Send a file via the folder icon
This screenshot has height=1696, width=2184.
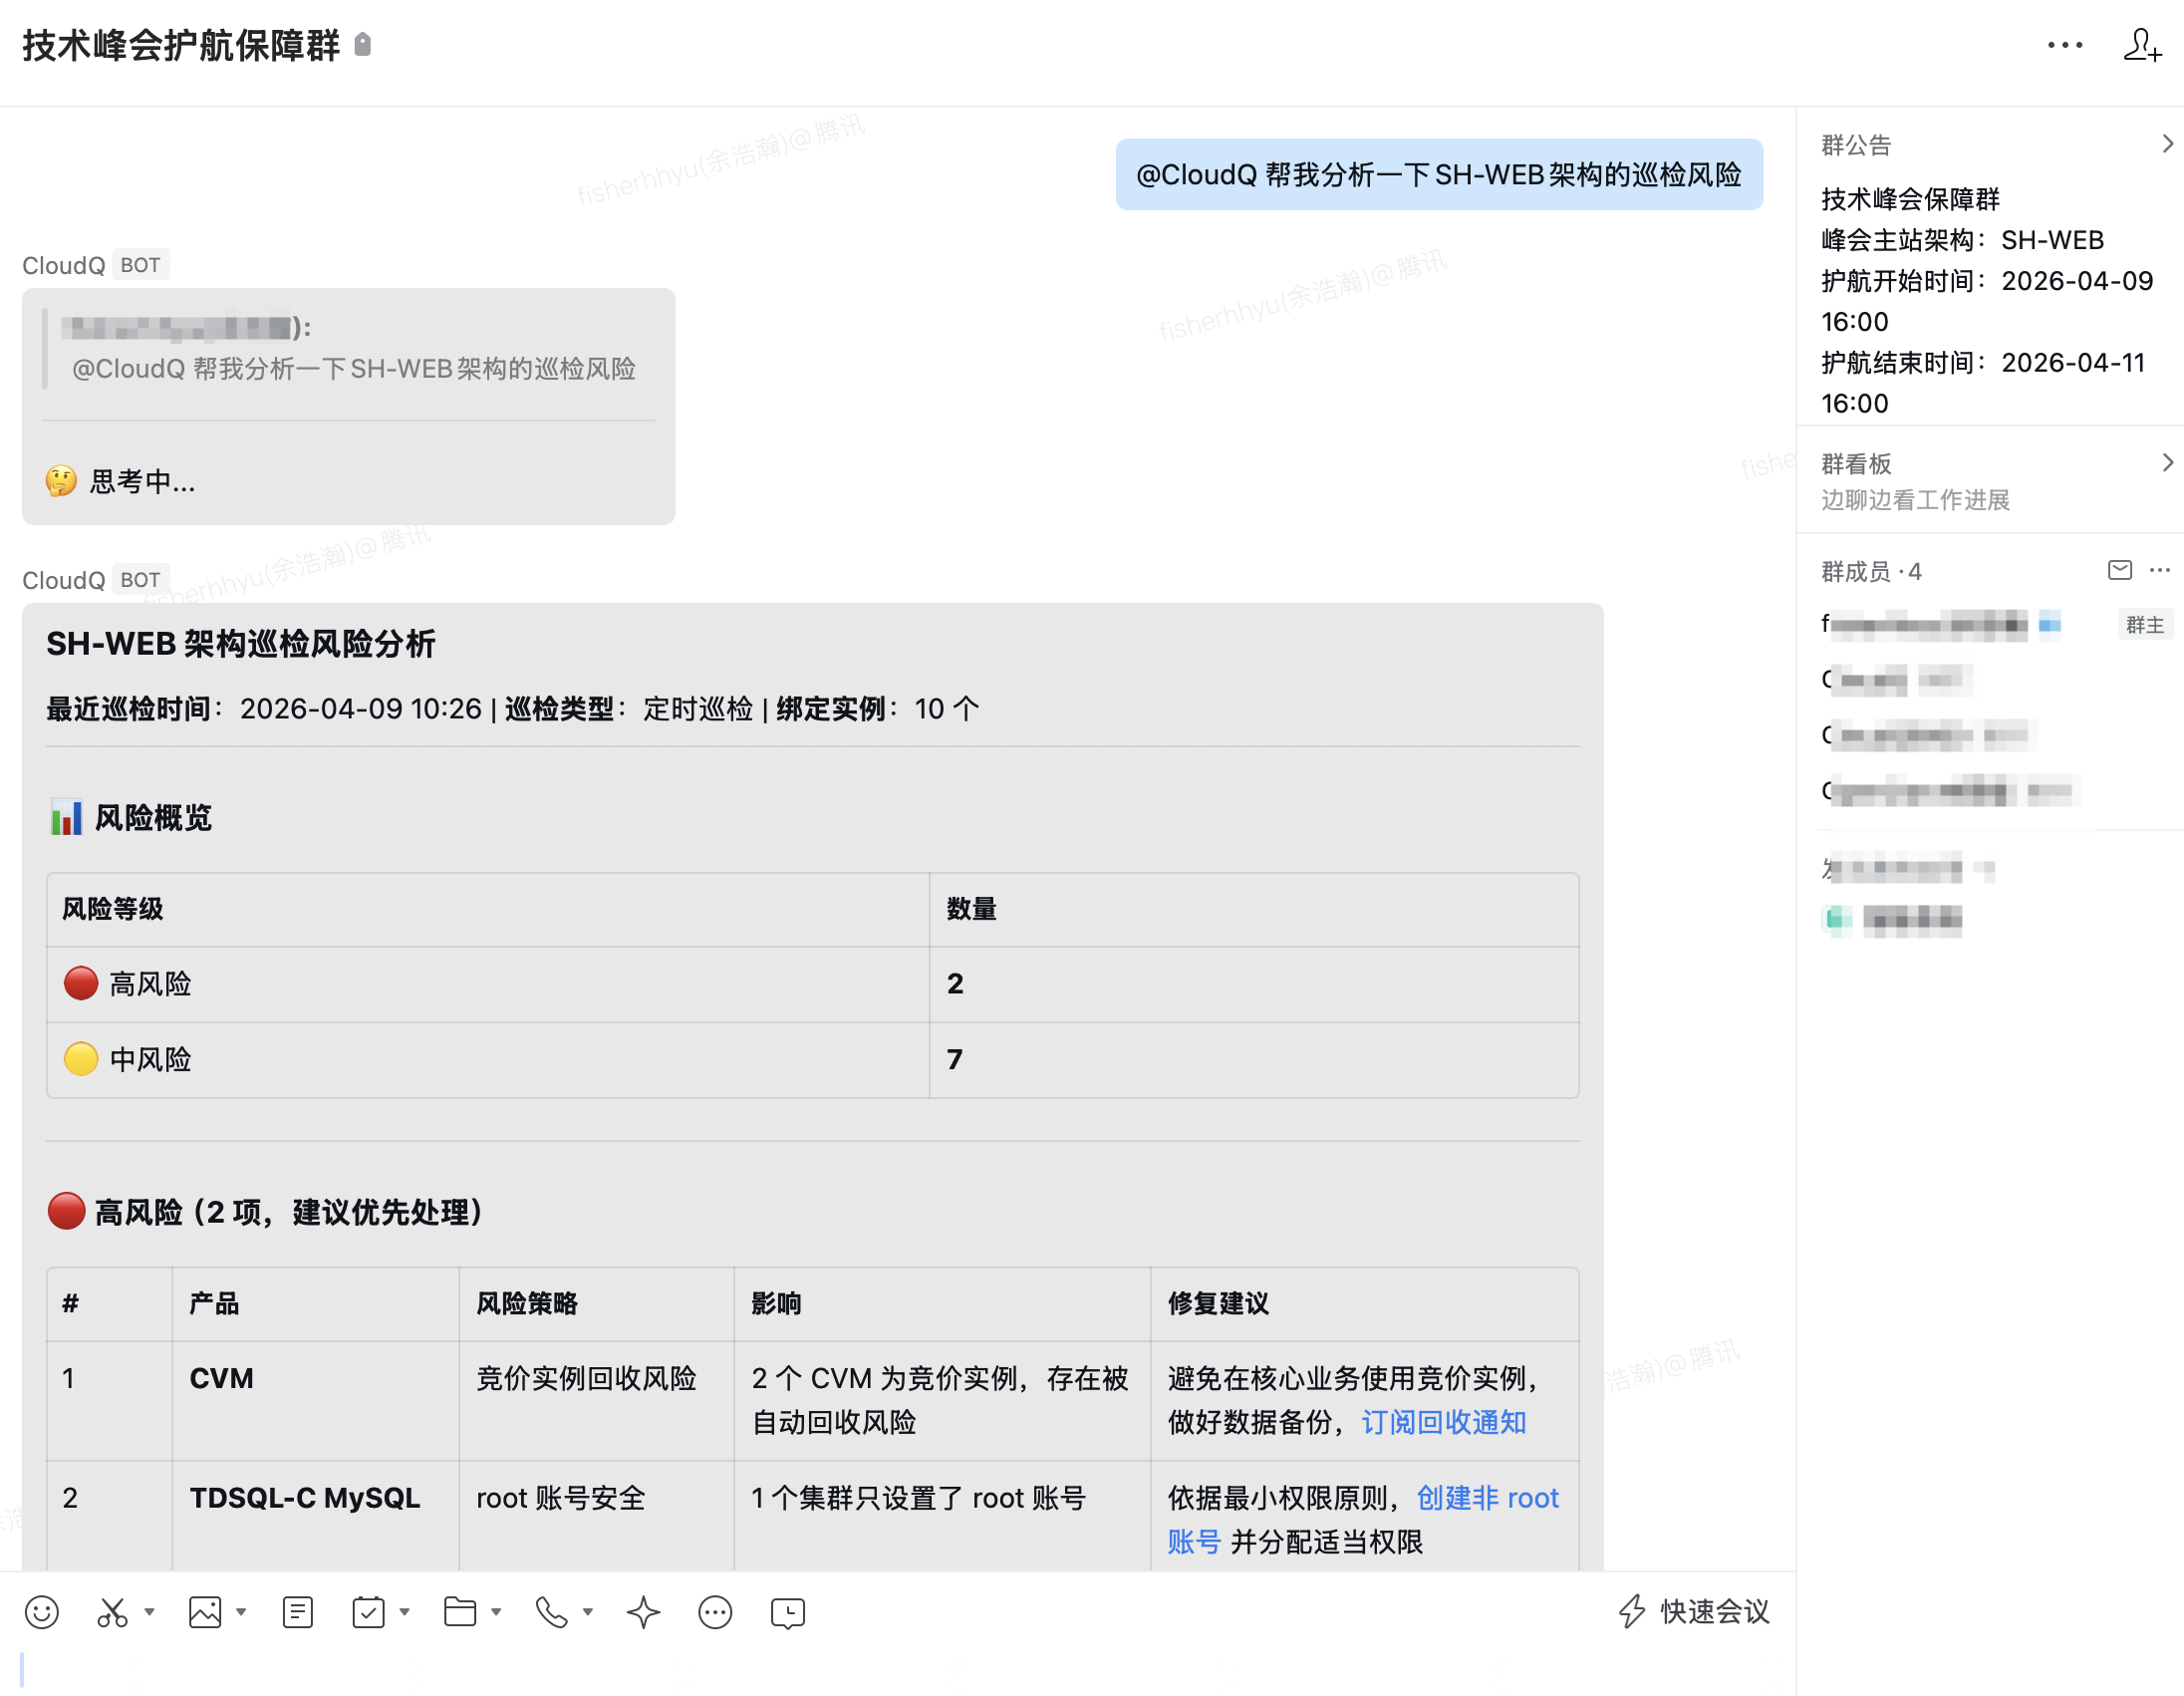click(459, 1612)
